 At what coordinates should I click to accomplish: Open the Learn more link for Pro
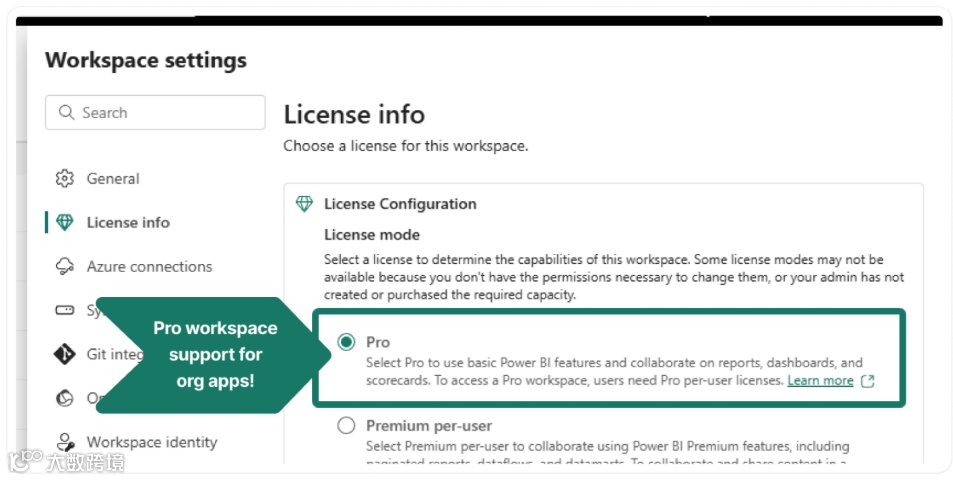(x=820, y=381)
